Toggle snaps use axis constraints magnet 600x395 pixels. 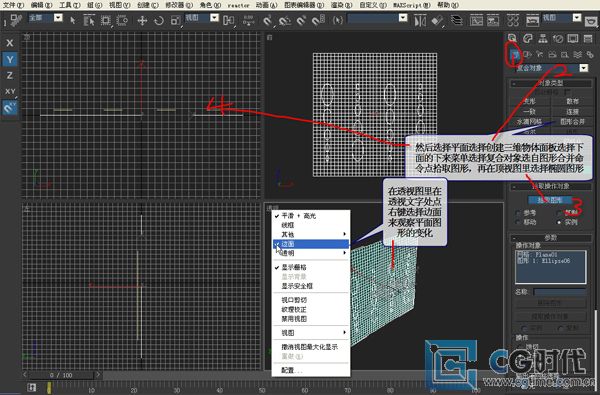coord(10,108)
